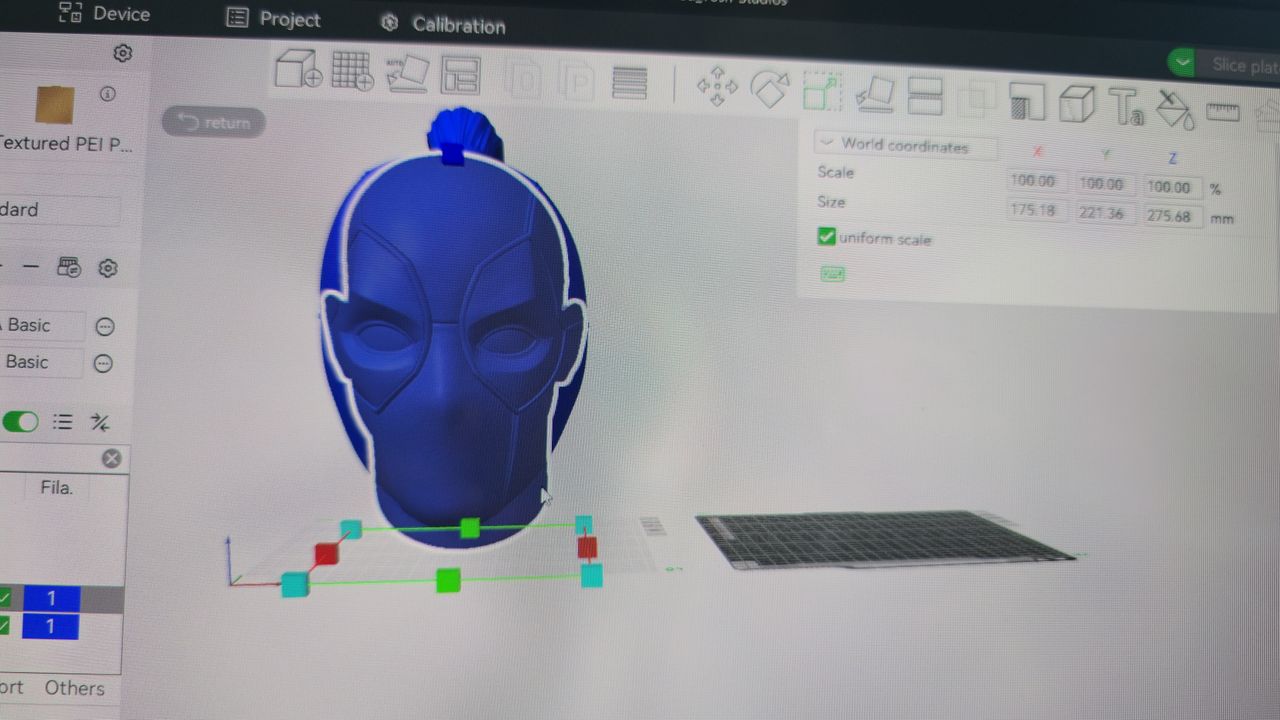
Task: Select the Color painting bucket tool
Action: 1175,109
